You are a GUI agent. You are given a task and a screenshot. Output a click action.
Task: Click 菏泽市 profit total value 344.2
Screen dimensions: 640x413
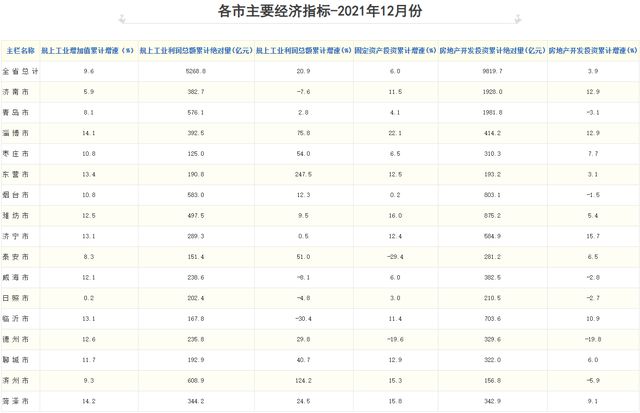196,401
